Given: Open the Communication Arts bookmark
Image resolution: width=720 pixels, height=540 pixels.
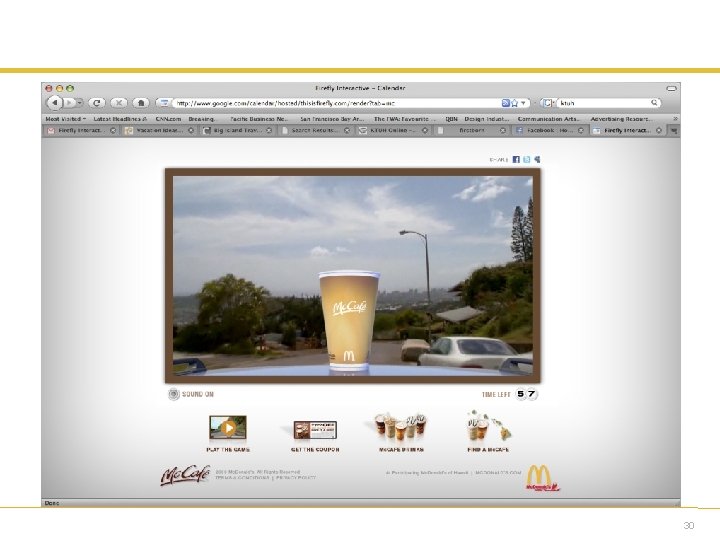Looking at the screenshot, I should click(x=549, y=118).
